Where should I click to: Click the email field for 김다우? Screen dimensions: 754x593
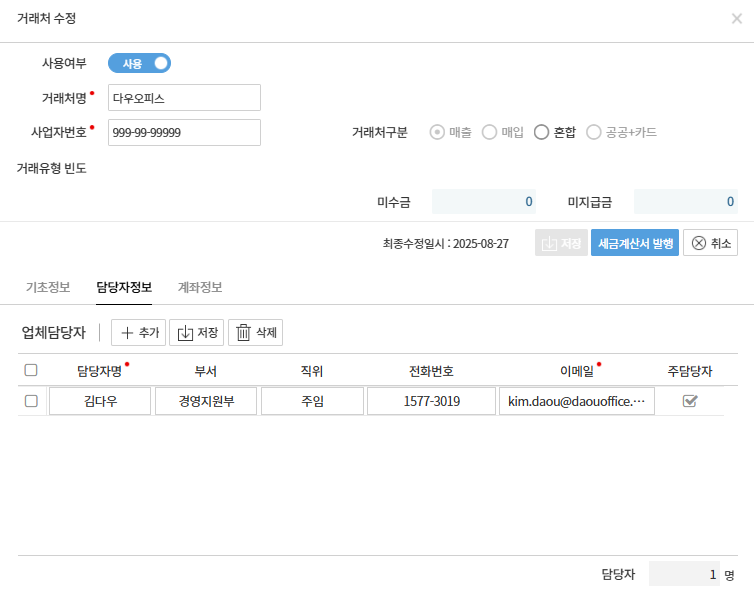pyautogui.click(x=576, y=401)
